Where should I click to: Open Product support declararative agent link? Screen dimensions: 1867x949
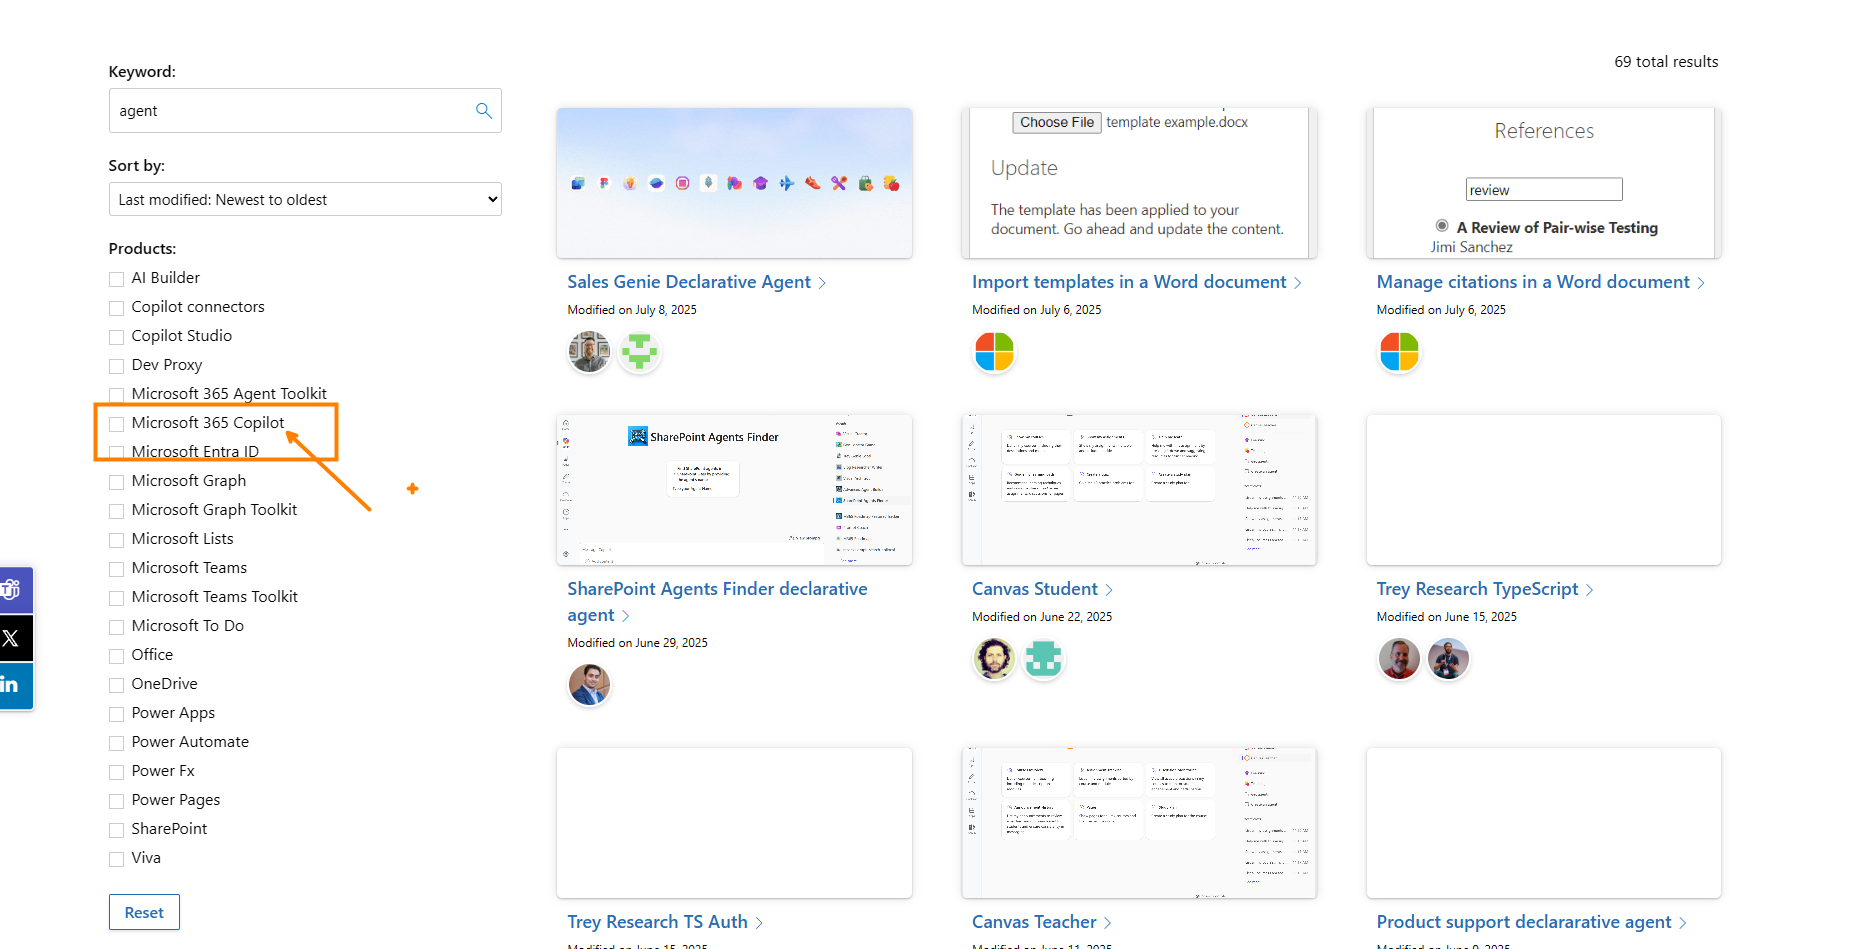click(1524, 922)
